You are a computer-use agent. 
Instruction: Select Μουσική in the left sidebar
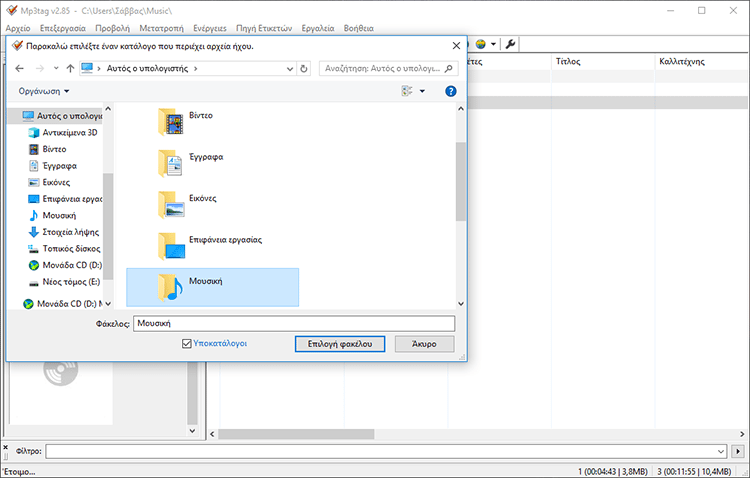coord(53,216)
